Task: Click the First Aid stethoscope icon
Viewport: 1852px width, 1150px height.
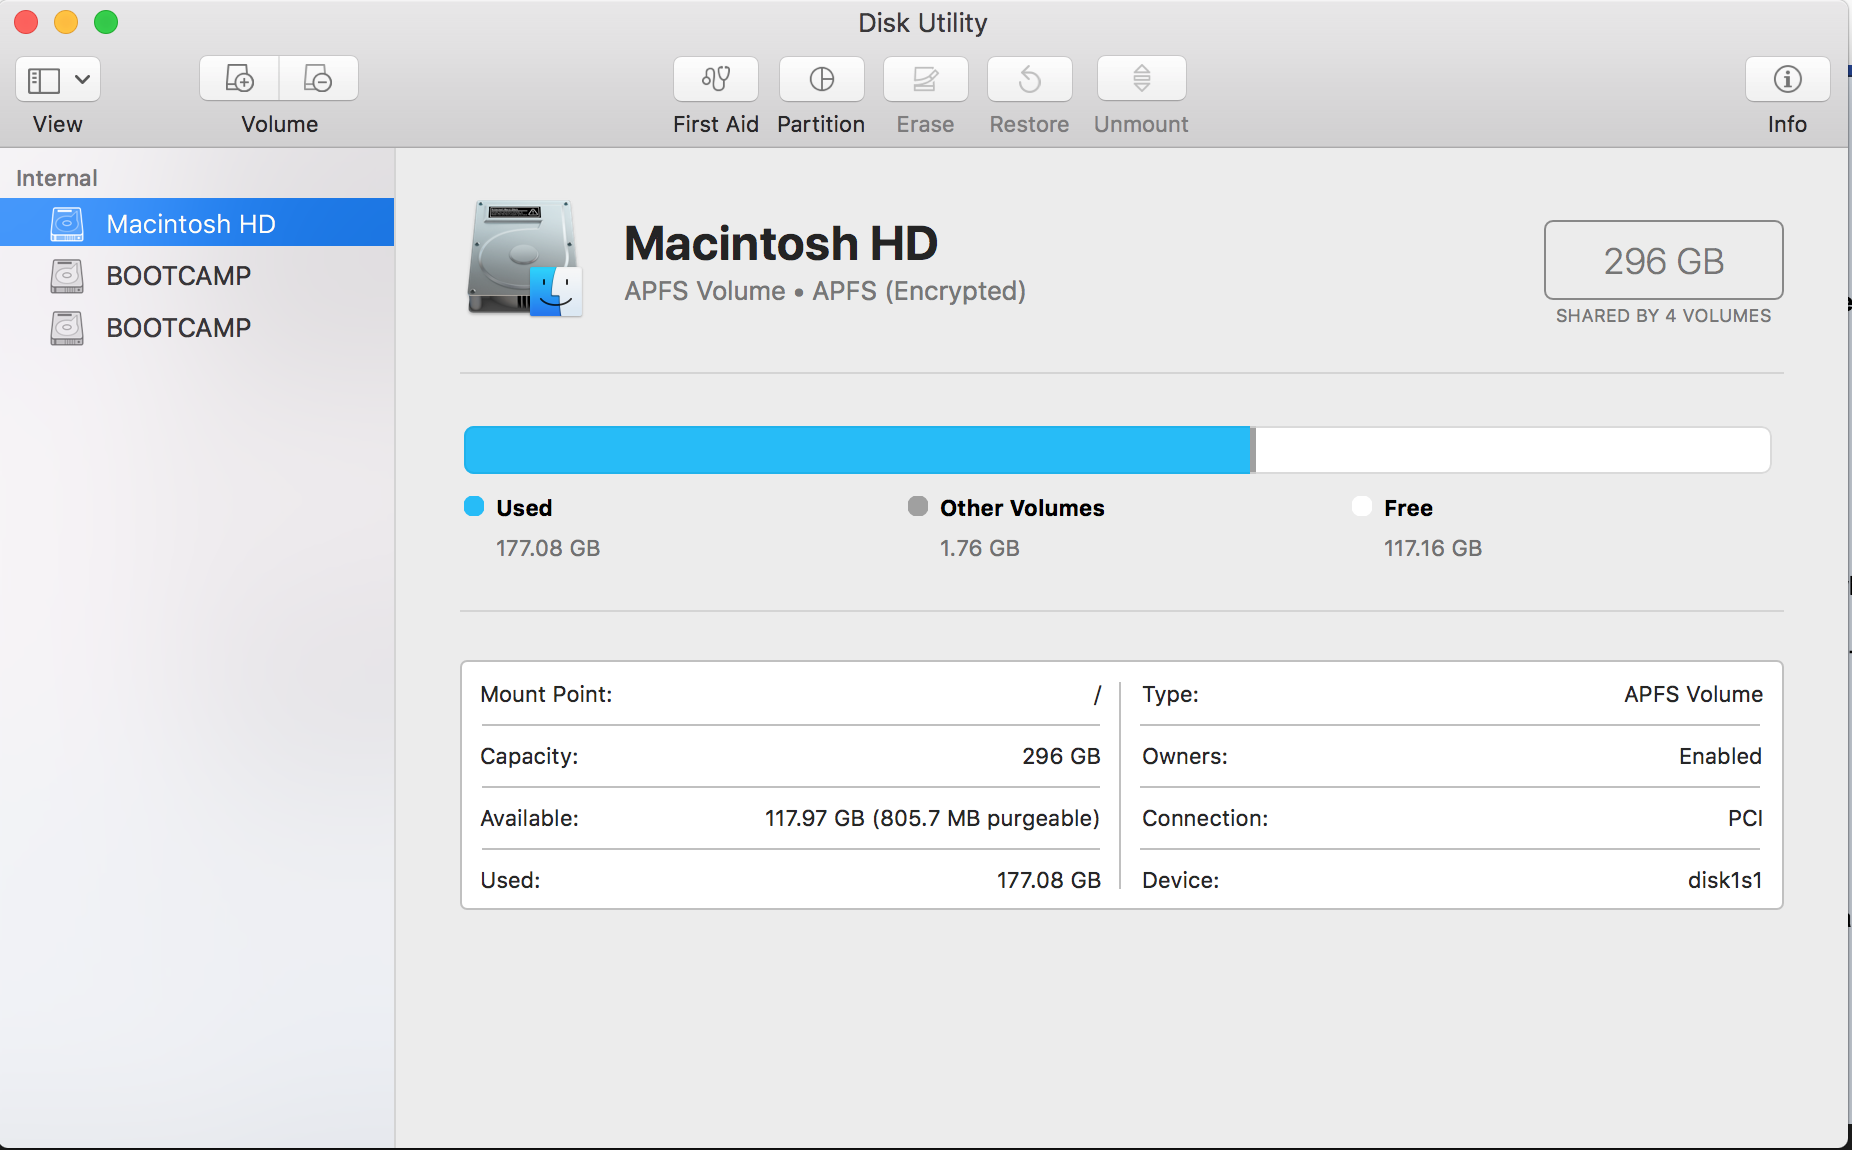Action: coord(715,79)
